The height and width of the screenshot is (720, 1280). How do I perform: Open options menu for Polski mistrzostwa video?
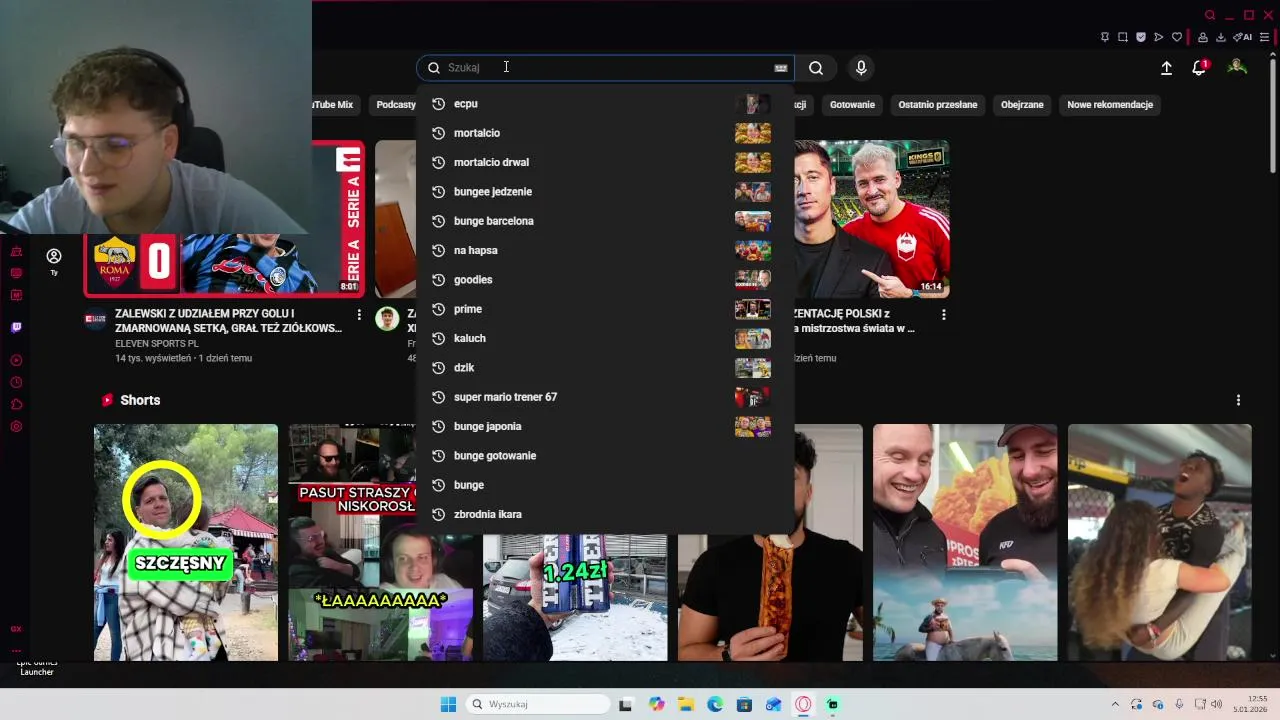click(x=943, y=315)
